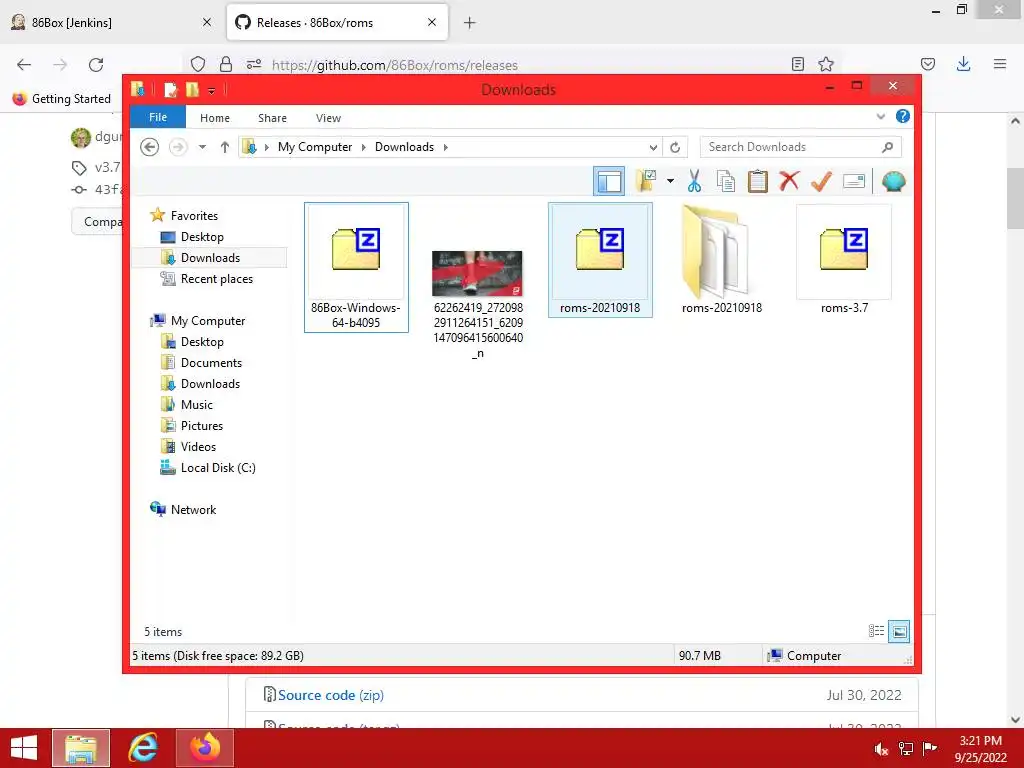Image resolution: width=1024 pixels, height=768 pixels.
Task: Click the Firefox address bar URL
Action: [x=394, y=65]
